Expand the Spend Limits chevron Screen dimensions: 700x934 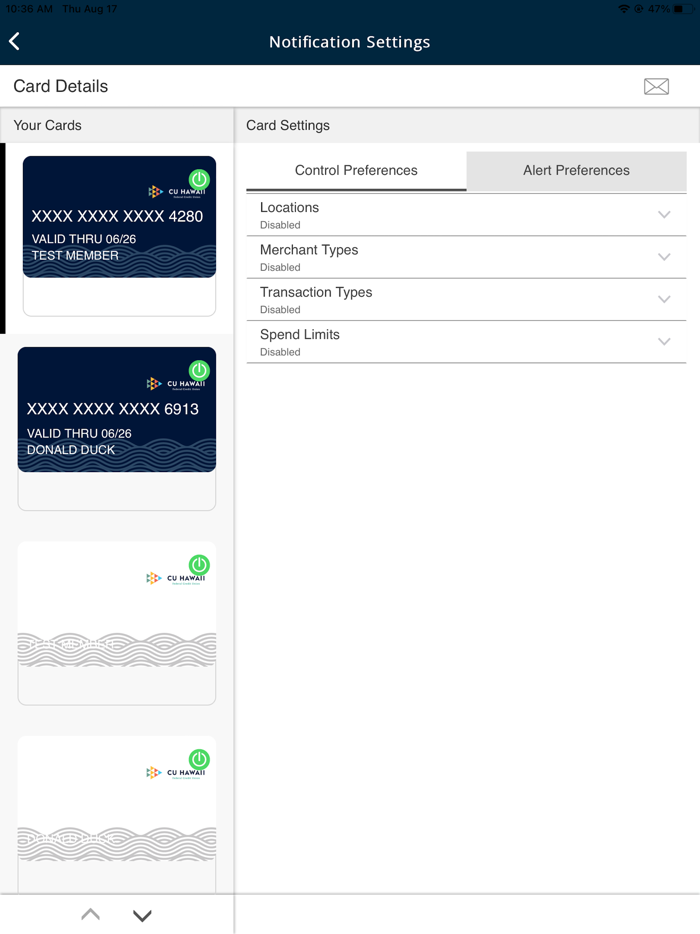[x=664, y=341]
